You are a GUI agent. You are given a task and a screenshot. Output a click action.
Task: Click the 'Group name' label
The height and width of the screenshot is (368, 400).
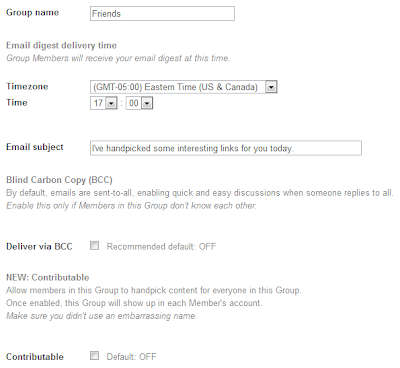tap(33, 13)
